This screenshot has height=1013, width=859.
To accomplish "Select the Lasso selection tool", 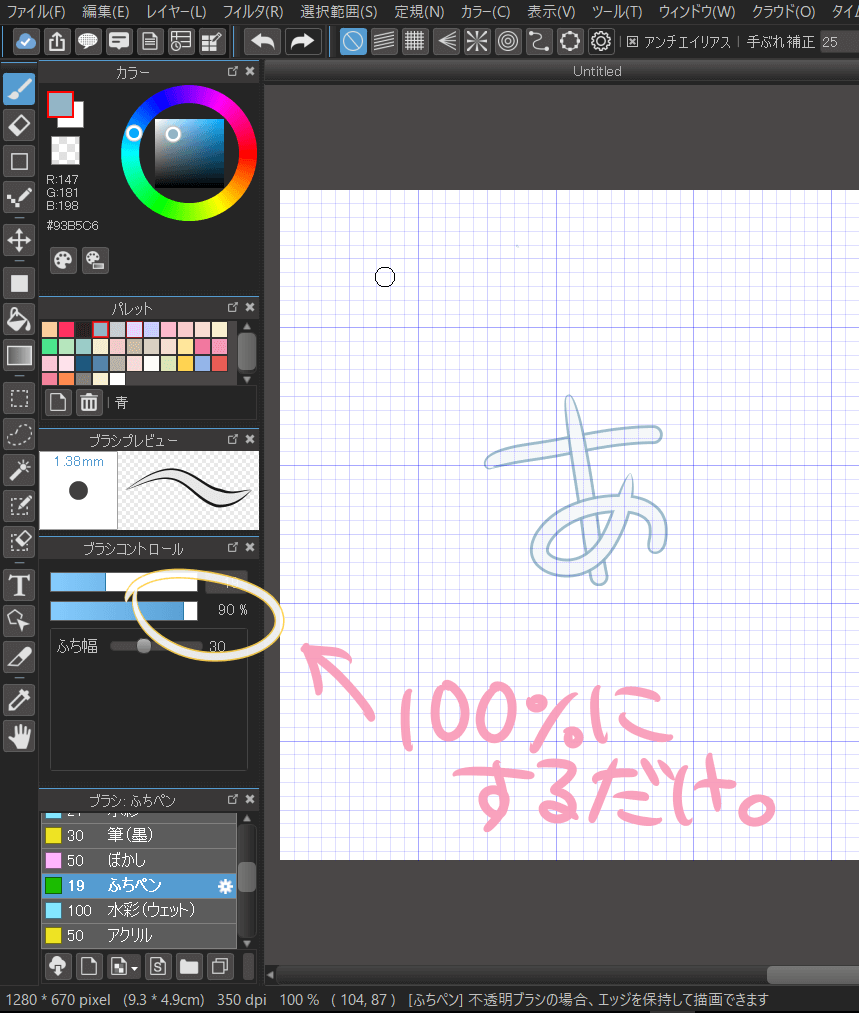I will pos(19,434).
